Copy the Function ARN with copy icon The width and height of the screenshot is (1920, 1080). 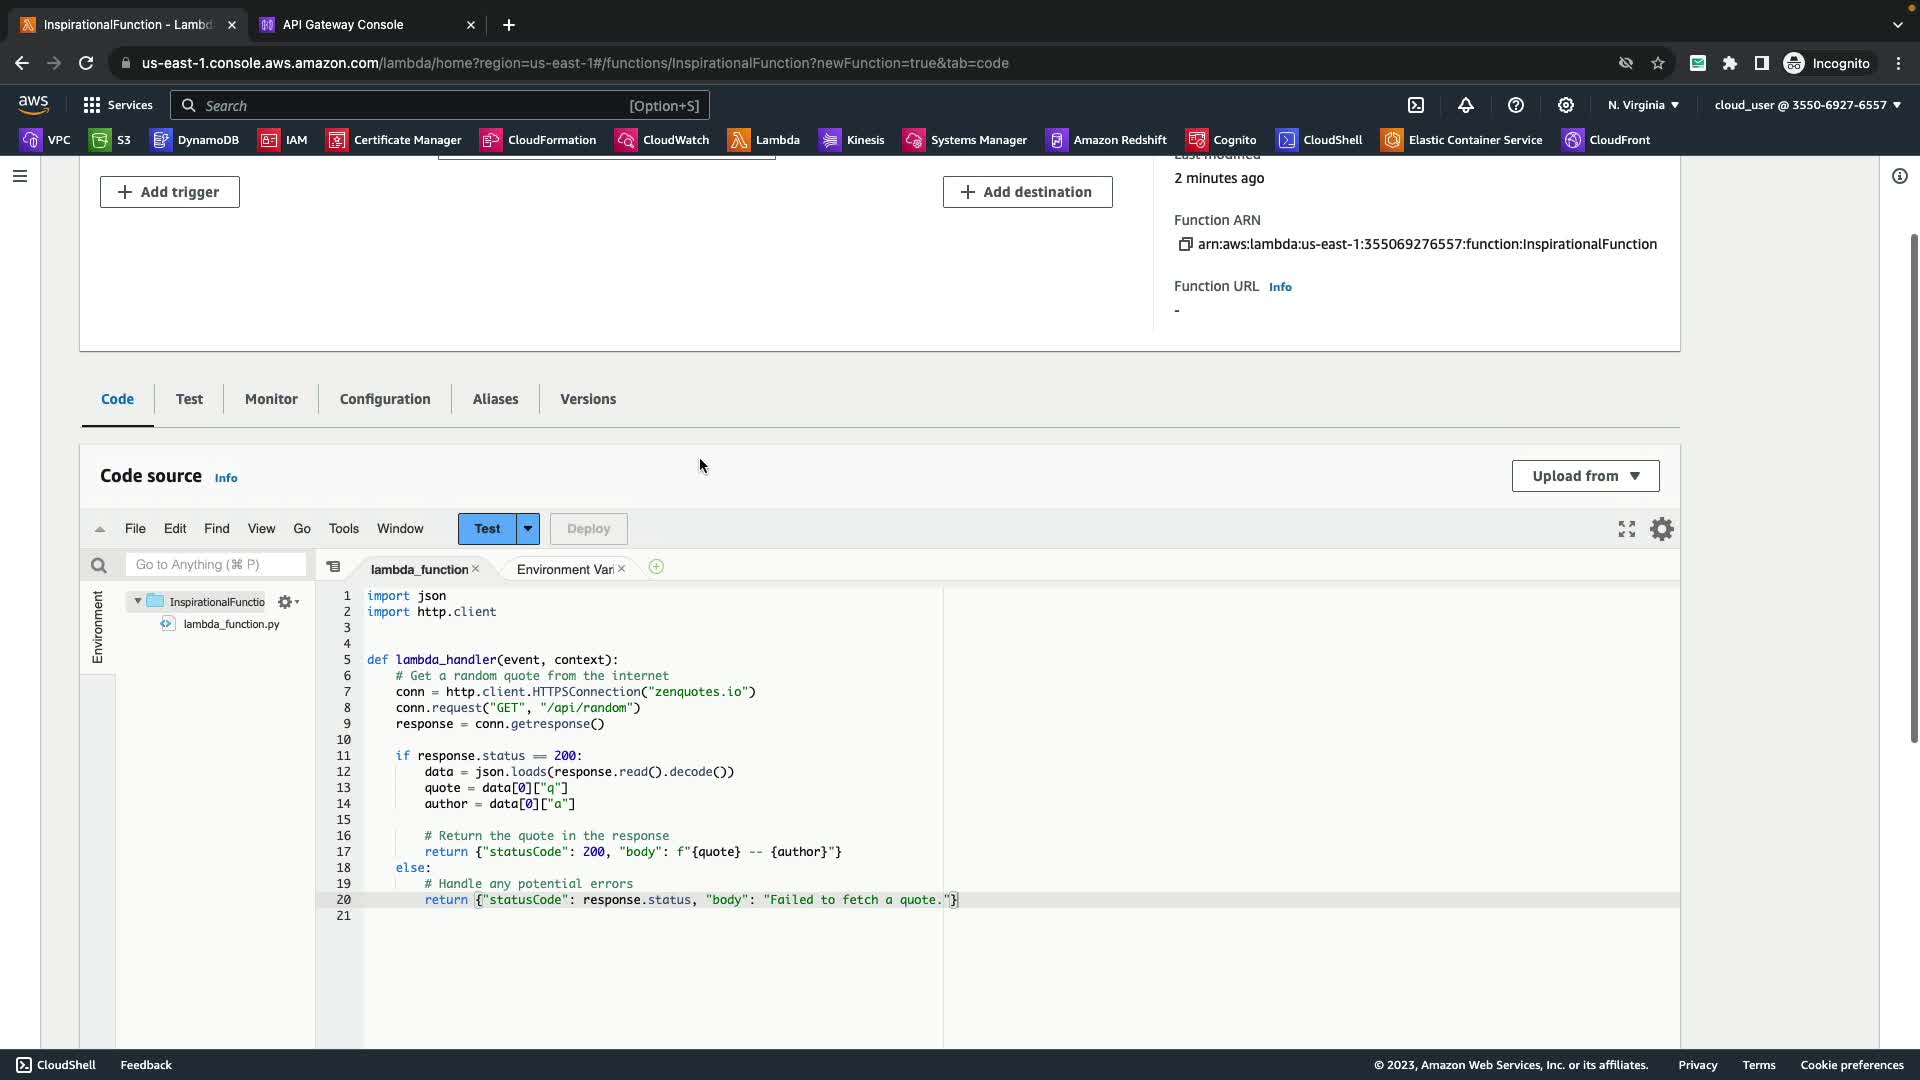(x=1185, y=244)
